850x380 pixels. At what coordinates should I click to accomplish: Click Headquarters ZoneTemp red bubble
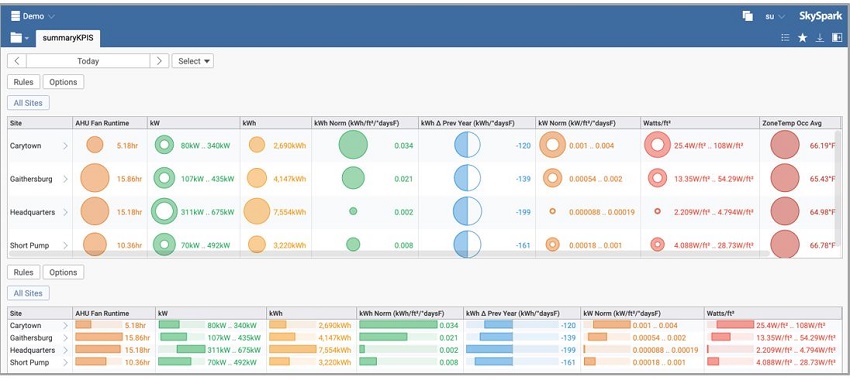click(x=785, y=211)
